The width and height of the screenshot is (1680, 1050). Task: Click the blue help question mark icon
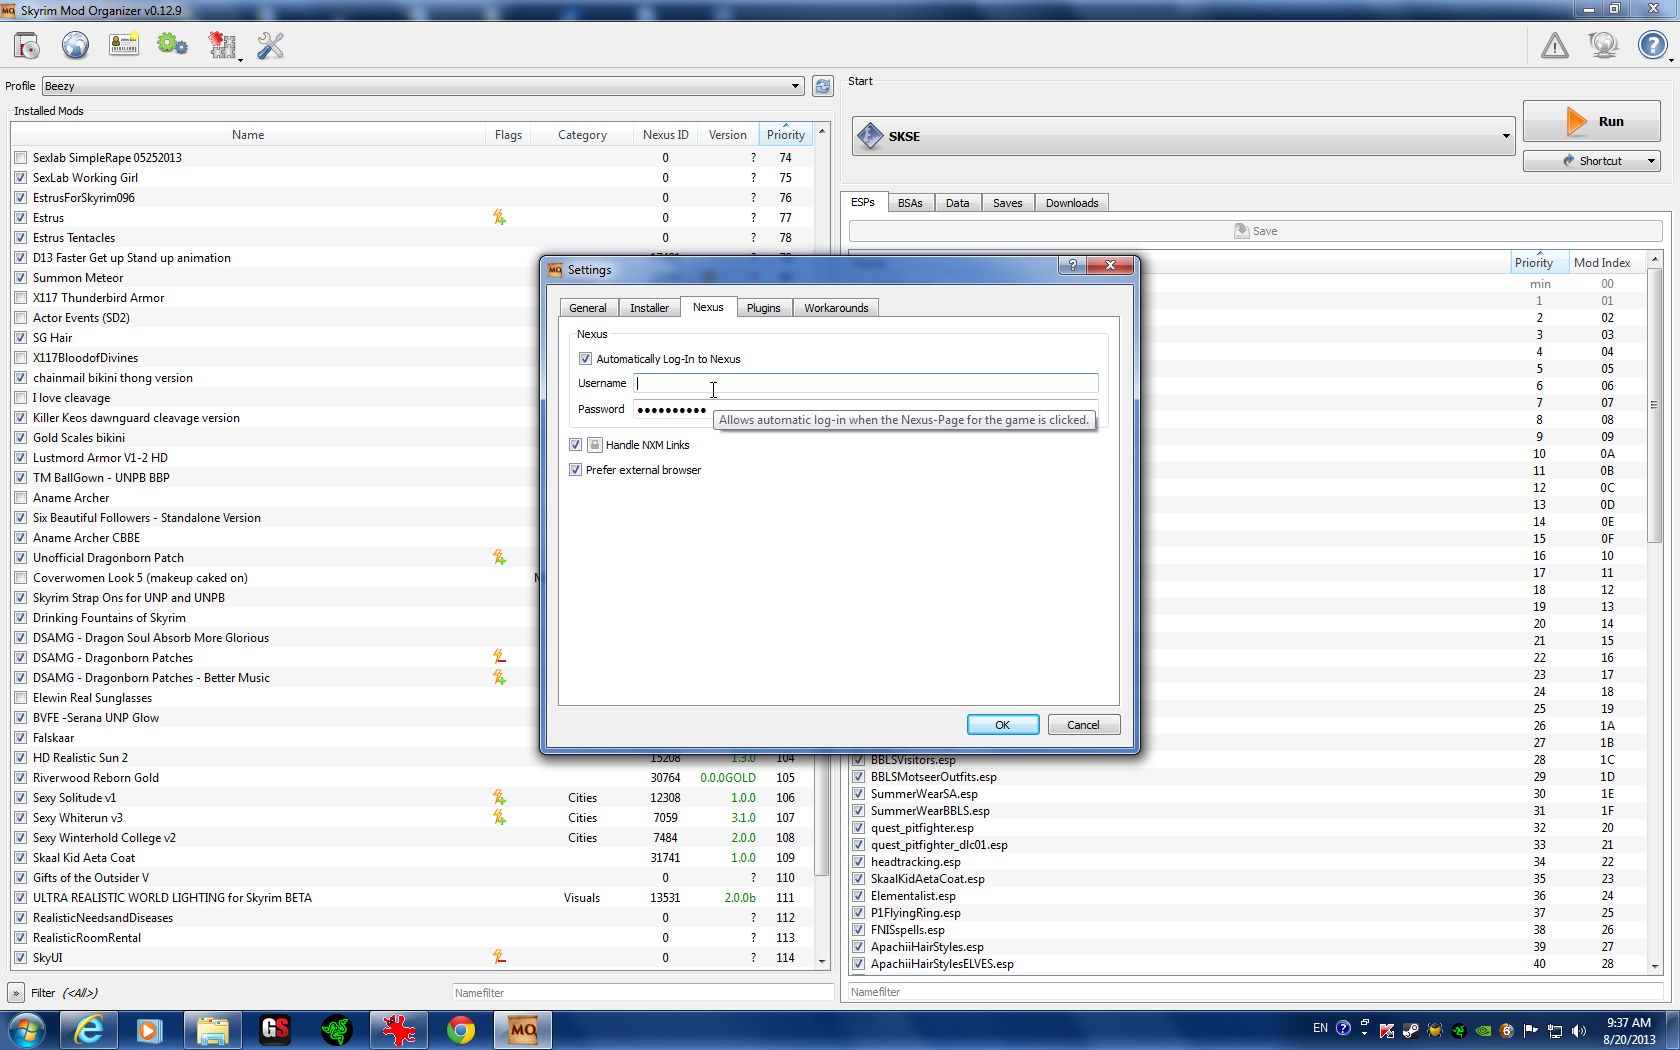click(x=1652, y=46)
